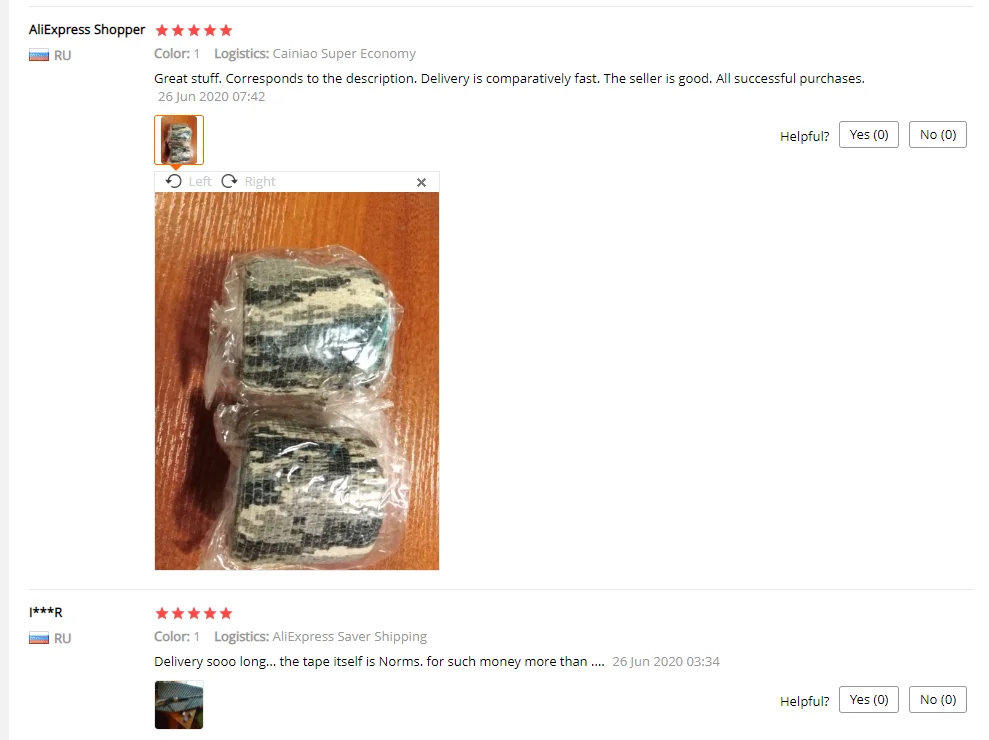Click the 'Right' rotate label

click(x=260, y=182)
